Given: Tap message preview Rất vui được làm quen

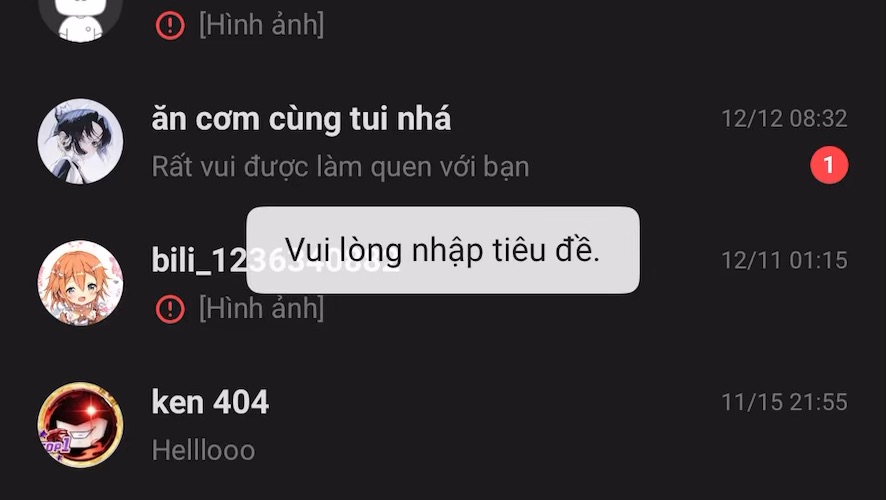Looking at the screenshot, I should [x=340, y=167].
